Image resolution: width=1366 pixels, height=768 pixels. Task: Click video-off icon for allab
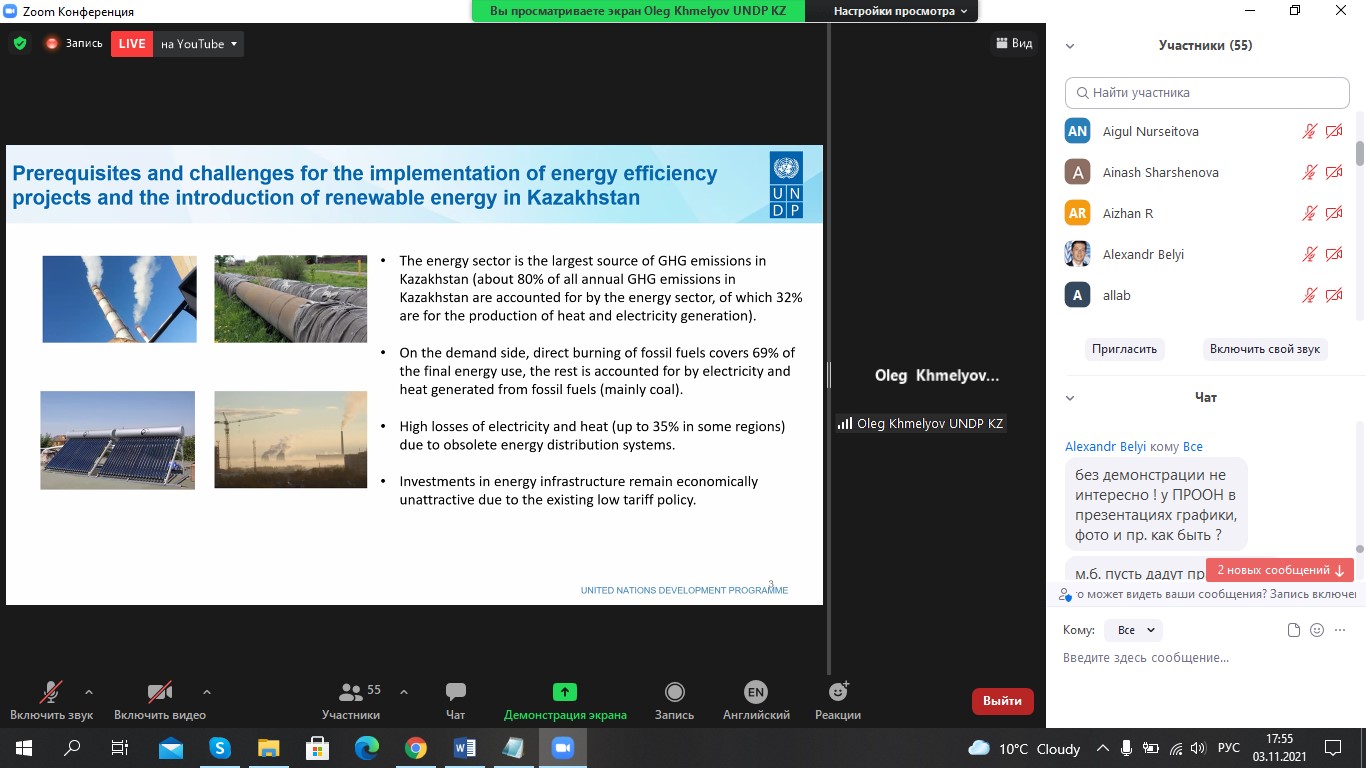point(1334,295)
